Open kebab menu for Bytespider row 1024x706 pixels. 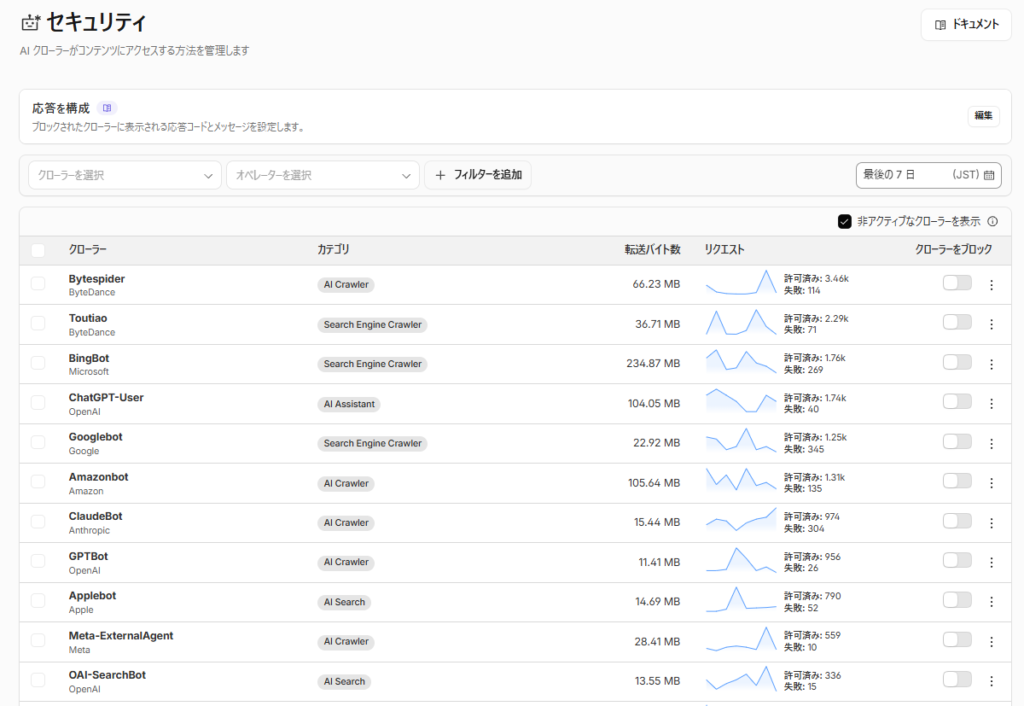(x=991, y=285)
